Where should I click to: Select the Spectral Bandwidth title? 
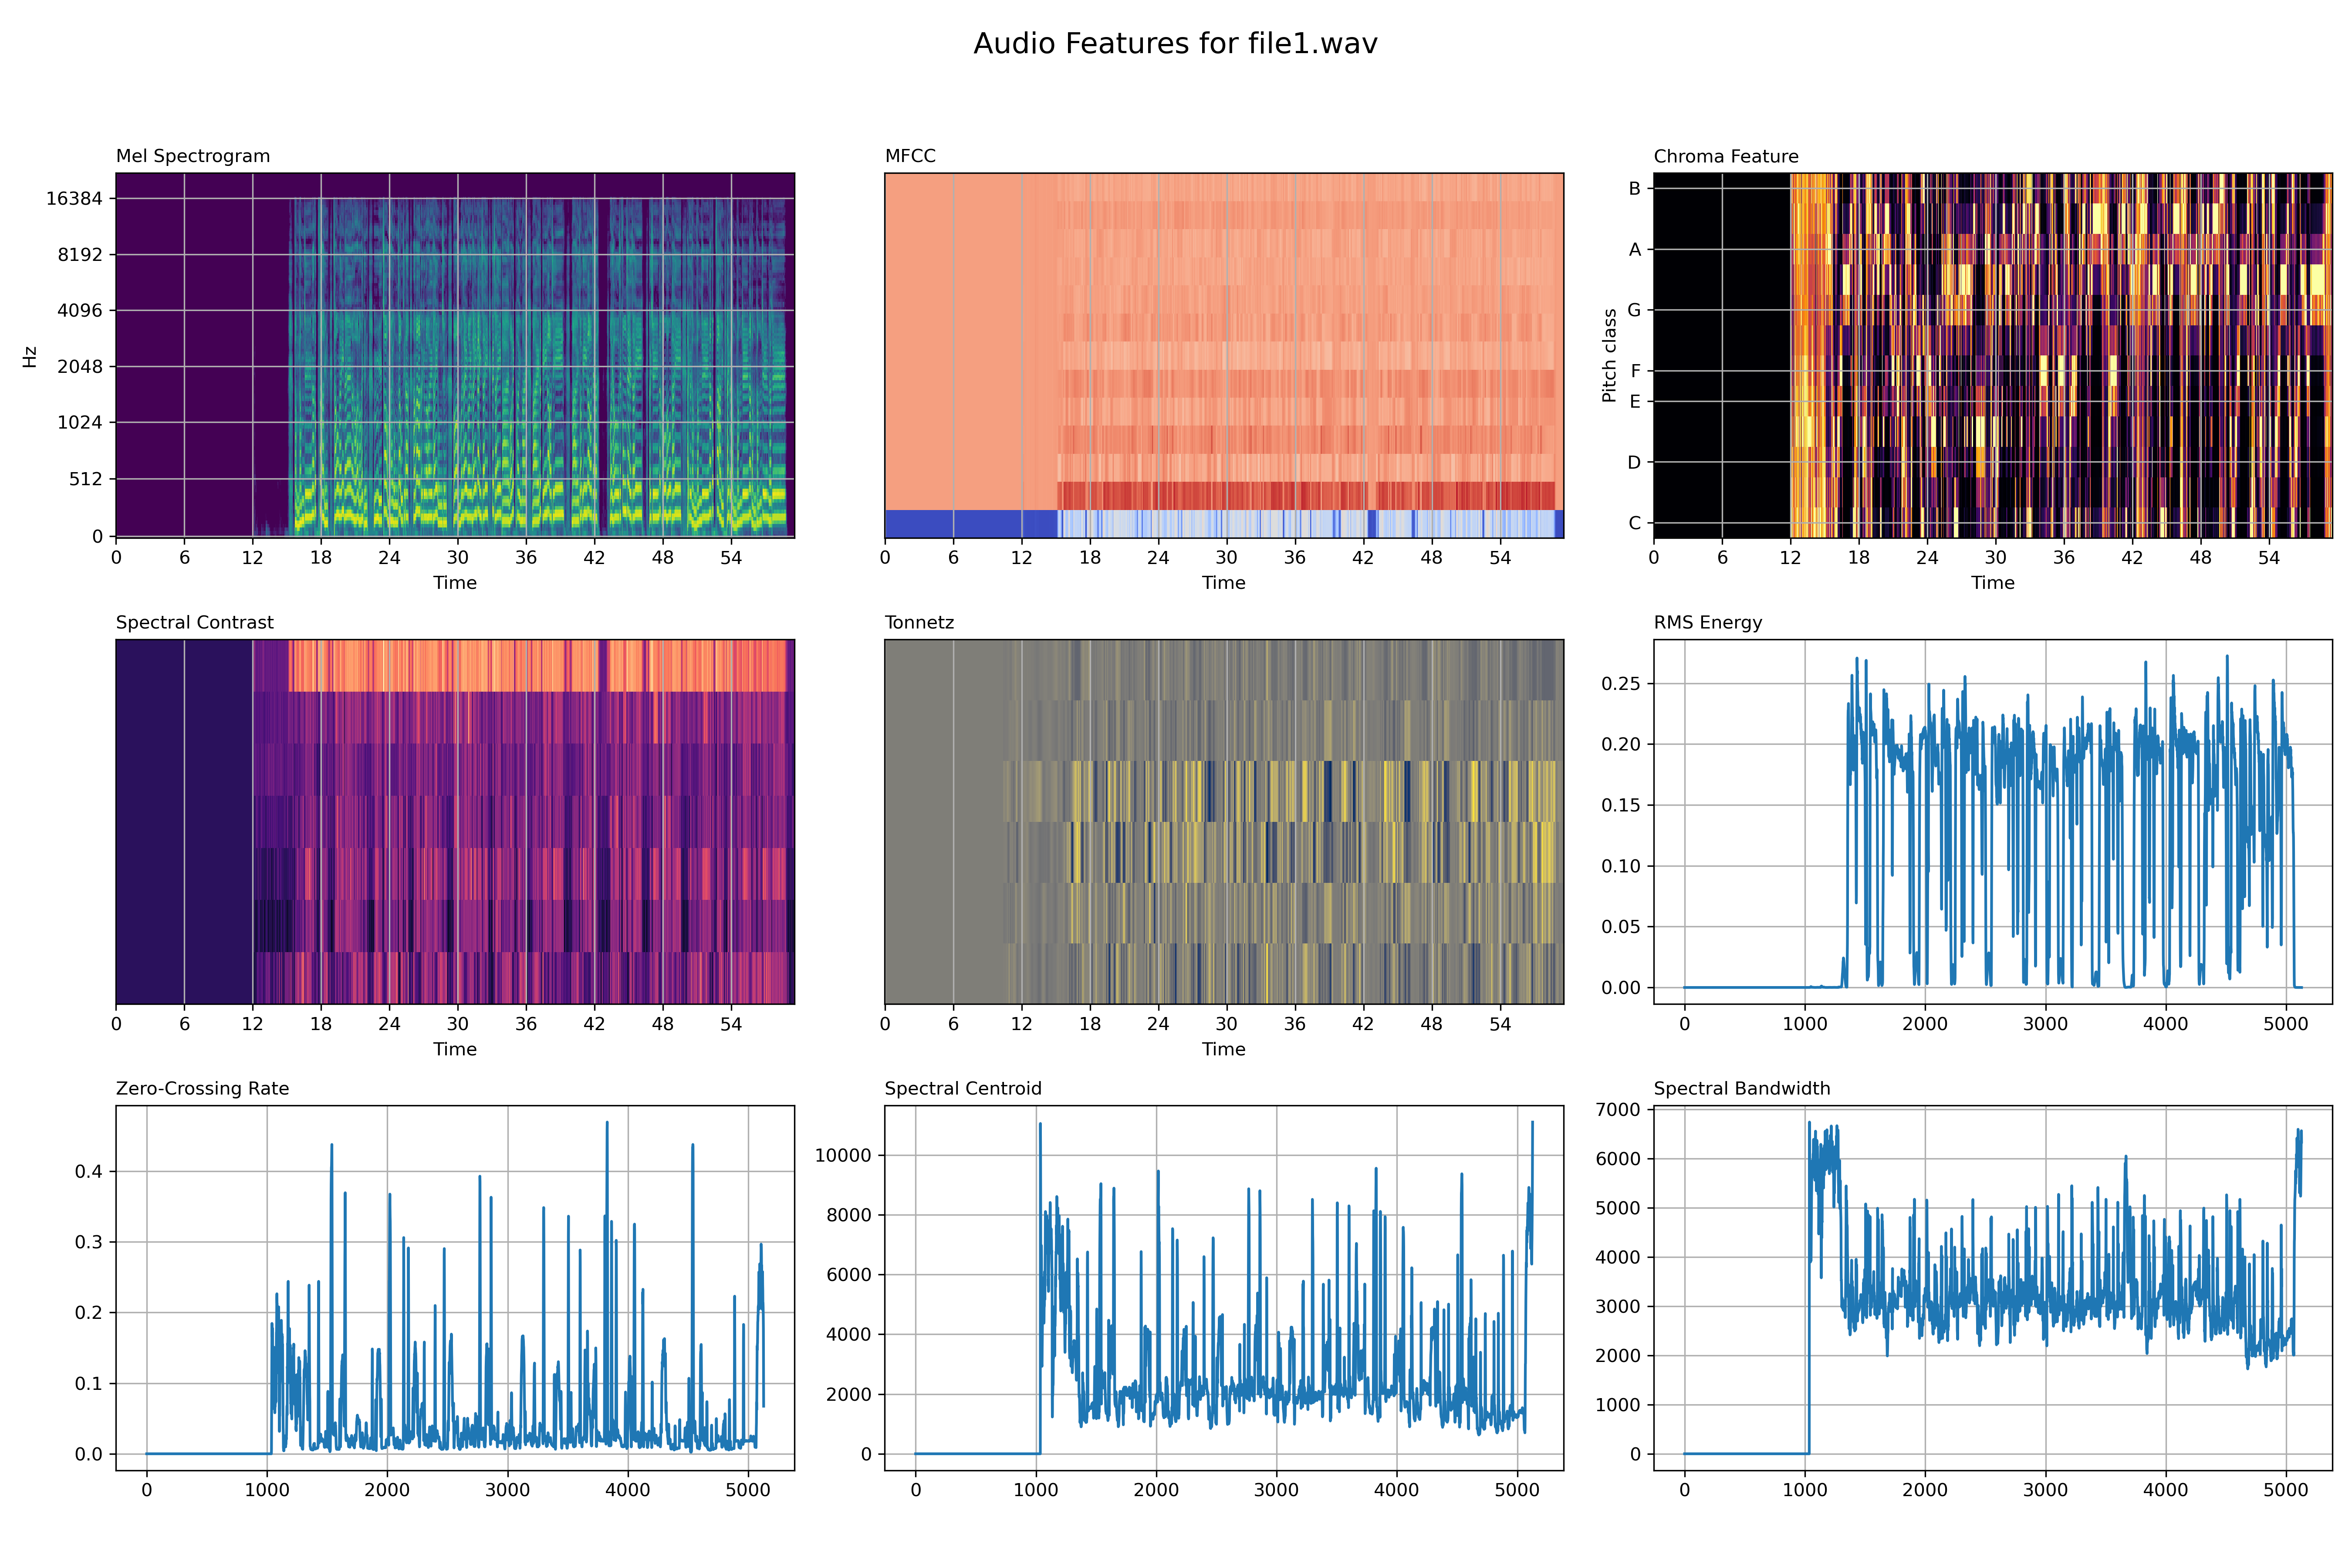tap(1742, 1088)
